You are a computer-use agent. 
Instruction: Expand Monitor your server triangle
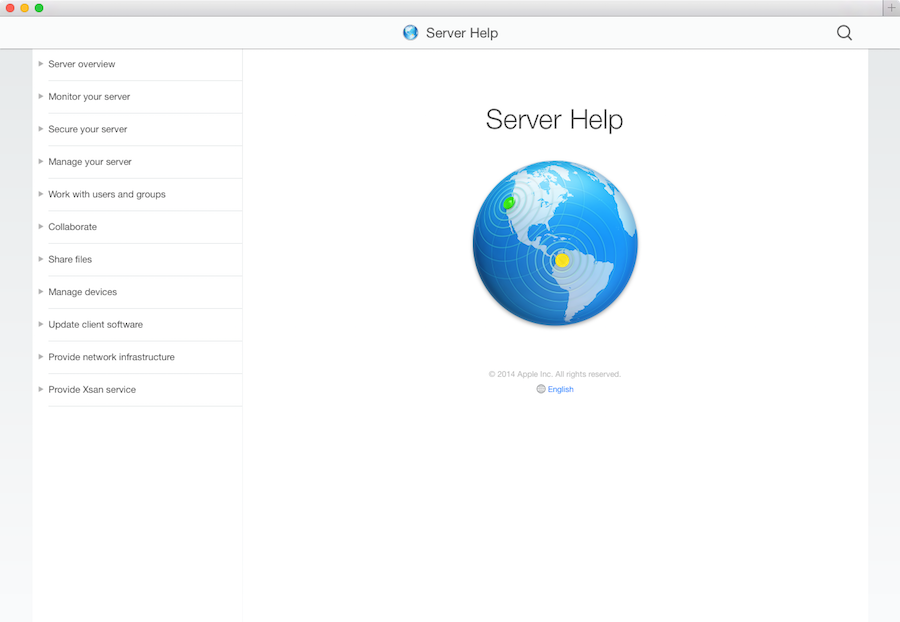(x=40, y=97)
